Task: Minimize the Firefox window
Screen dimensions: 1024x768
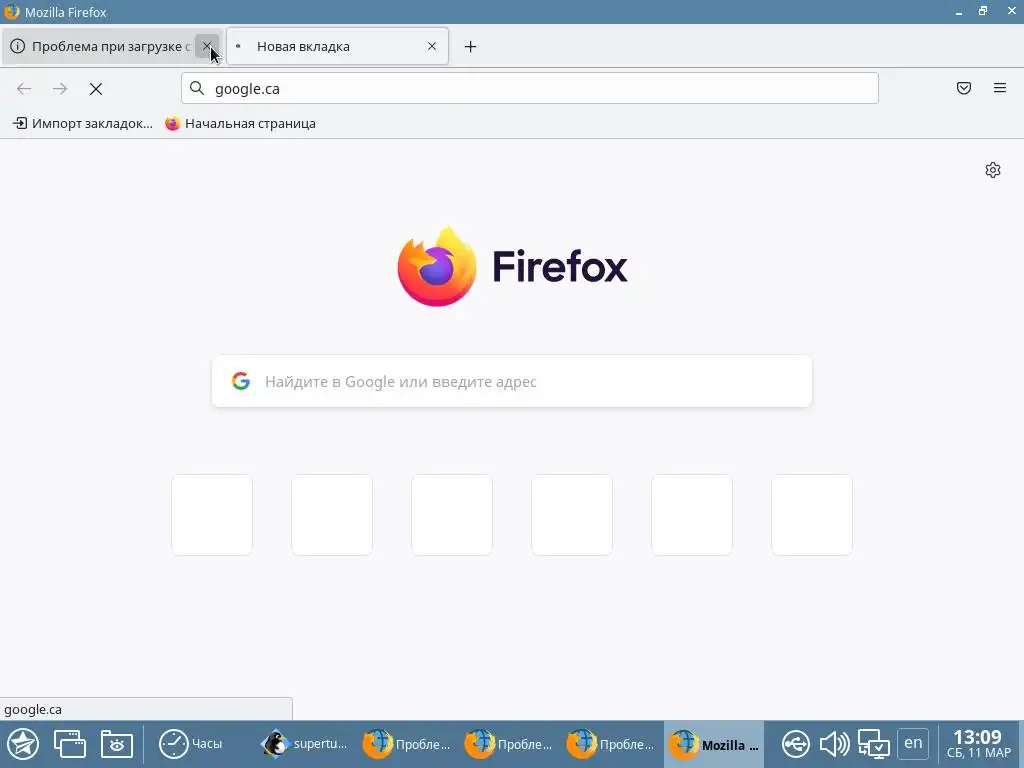Action: pyautogui.click(x=959, y=12)
